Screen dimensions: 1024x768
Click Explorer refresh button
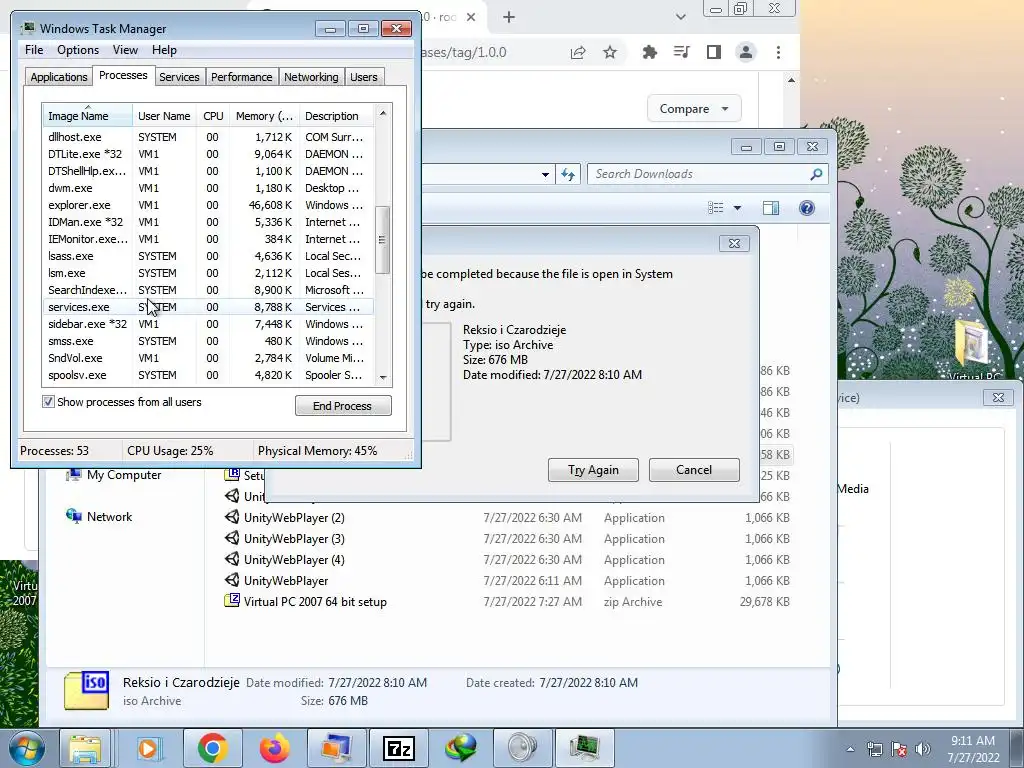tap(568, 174)
